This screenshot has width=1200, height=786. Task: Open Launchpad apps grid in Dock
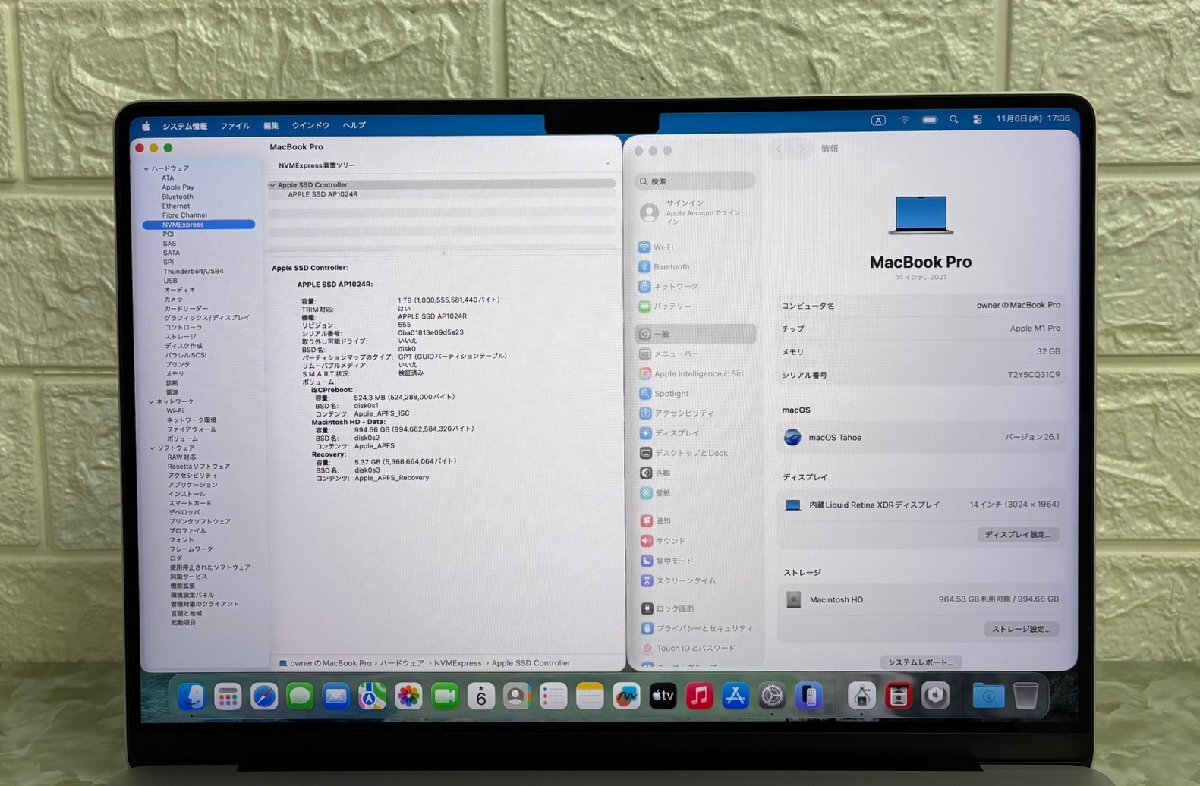tap(228, 696)
